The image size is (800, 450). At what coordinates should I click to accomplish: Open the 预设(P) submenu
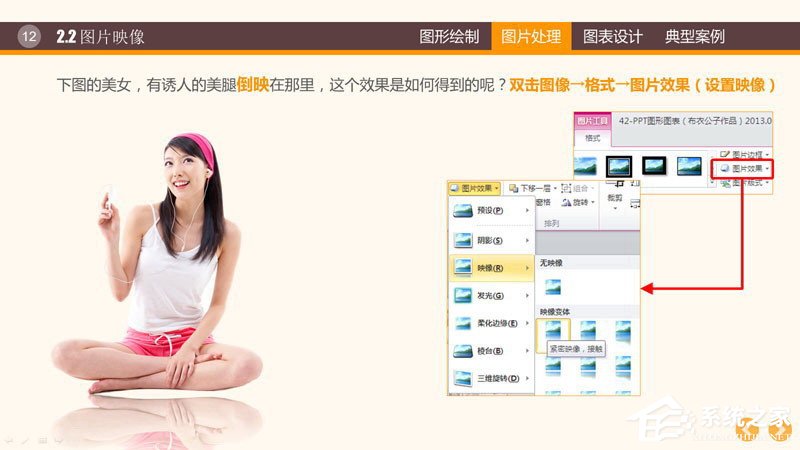pyautogui.click(x=491, y=211)
